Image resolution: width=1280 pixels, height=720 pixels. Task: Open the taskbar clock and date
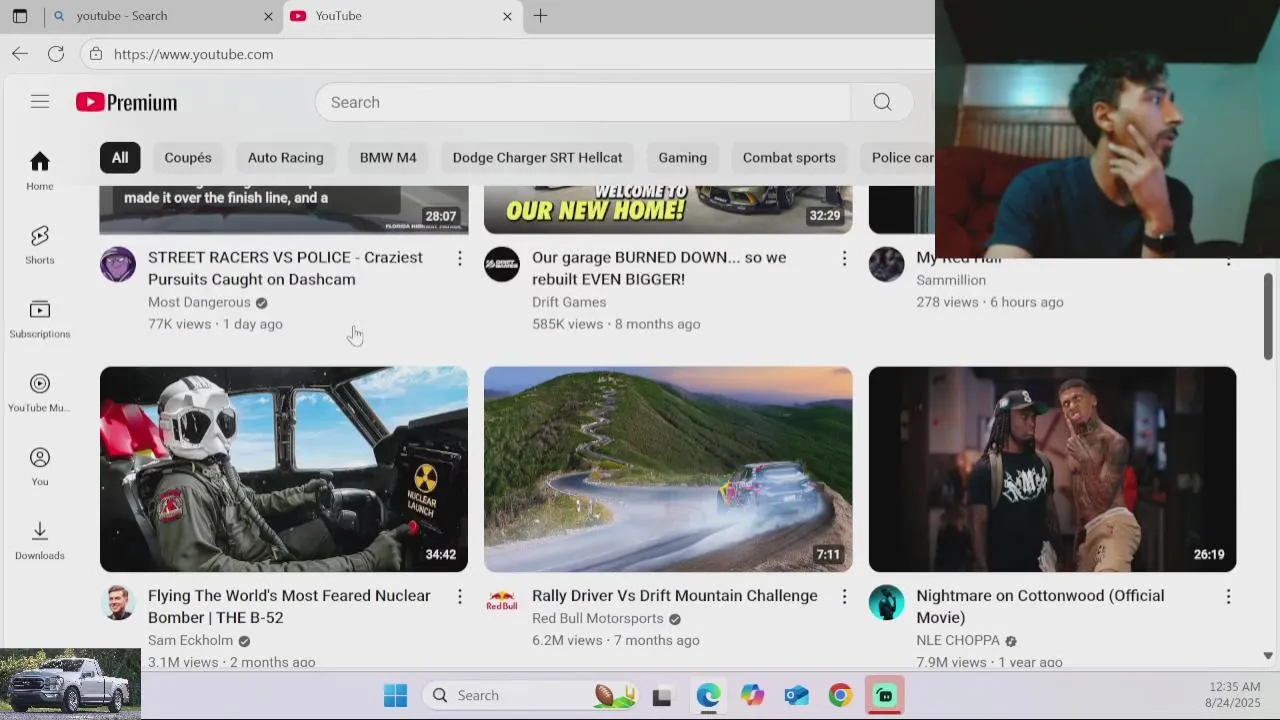tap(1234, 695)
